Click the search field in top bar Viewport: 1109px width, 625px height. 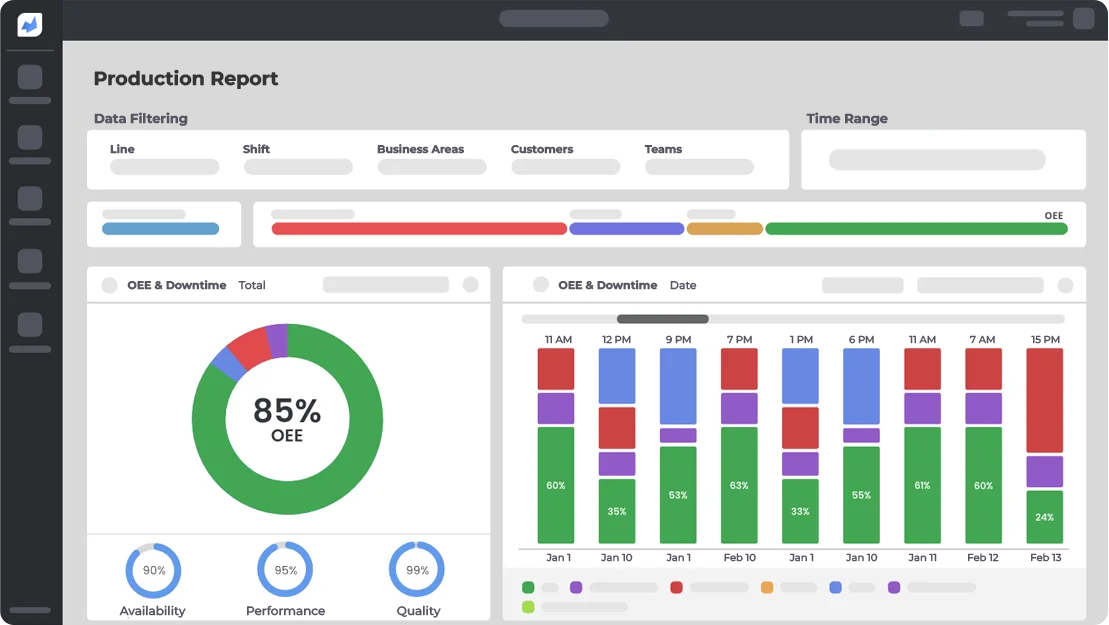pyautogui.click(x=554, y=18)
